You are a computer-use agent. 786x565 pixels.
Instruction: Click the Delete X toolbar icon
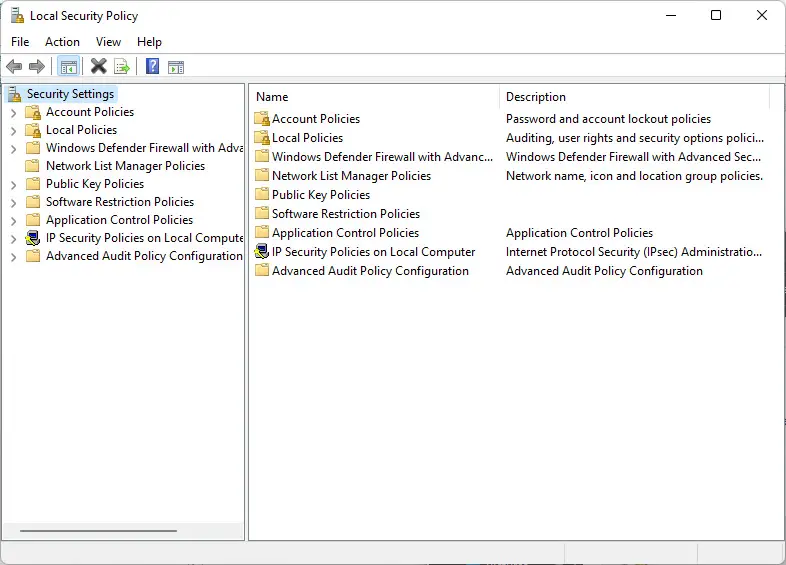click(x=98, y=66)
